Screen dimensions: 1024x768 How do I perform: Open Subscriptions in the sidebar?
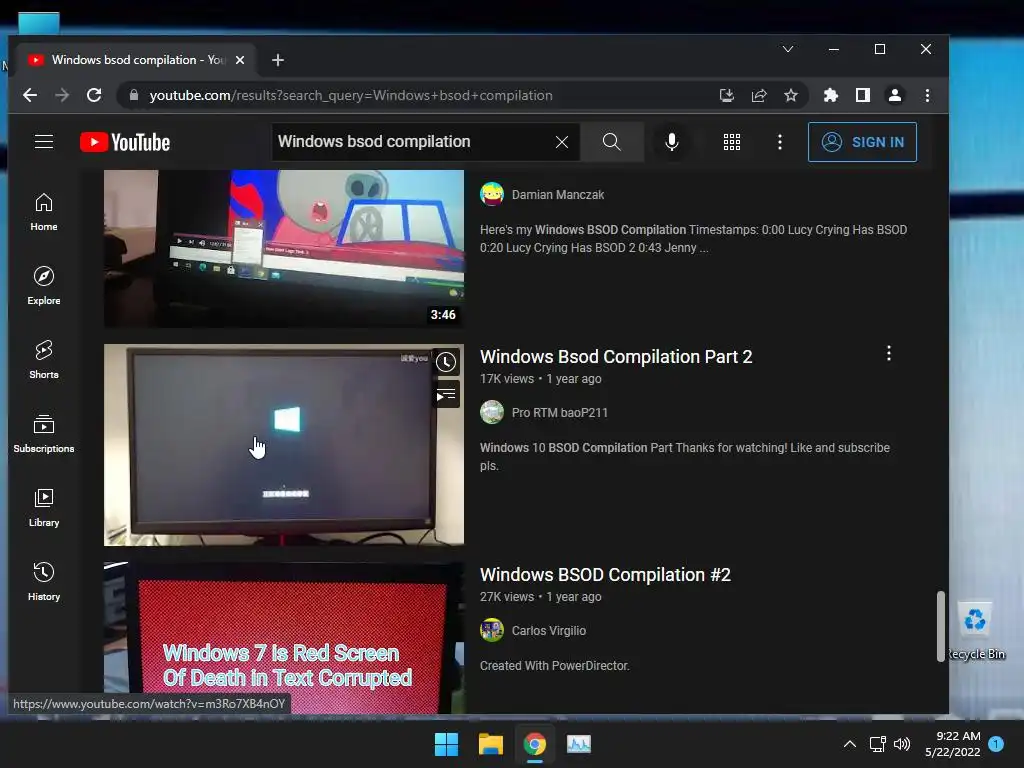(44, 434)
